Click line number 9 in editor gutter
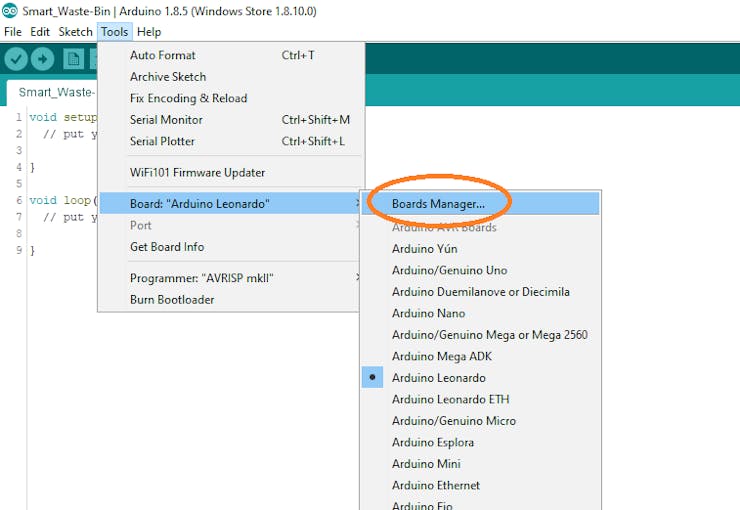Screen dimensions: 740x510 tap(19, 250)
